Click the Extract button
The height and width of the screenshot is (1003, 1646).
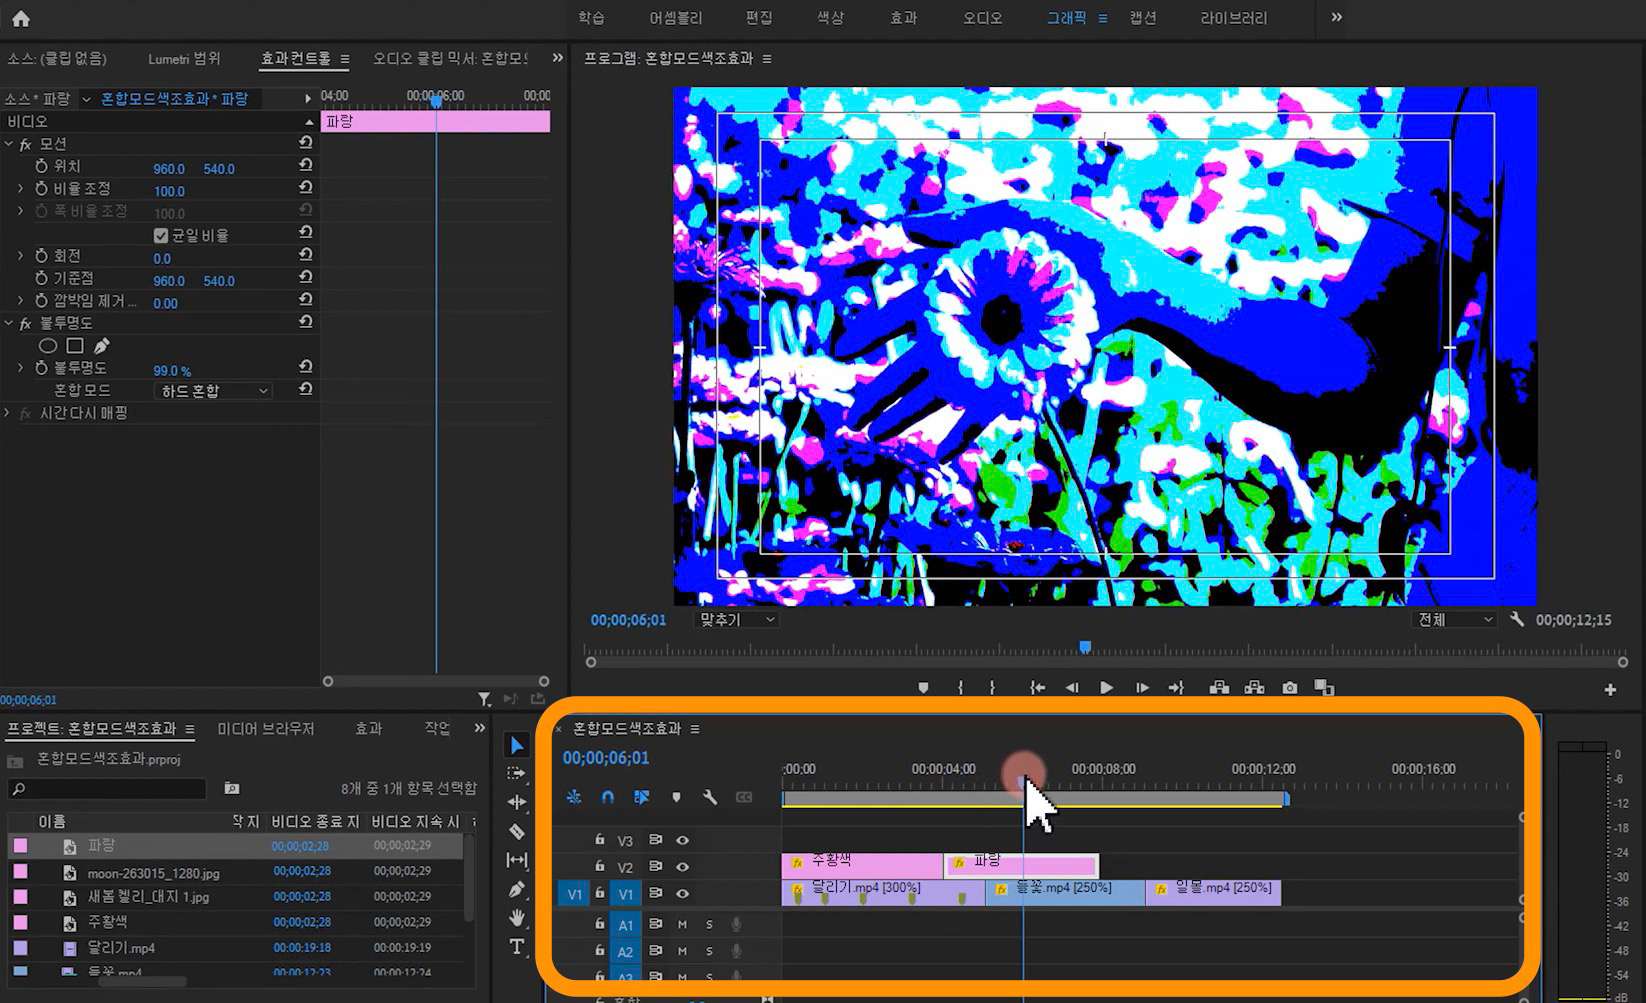(x=1254, y=688)
